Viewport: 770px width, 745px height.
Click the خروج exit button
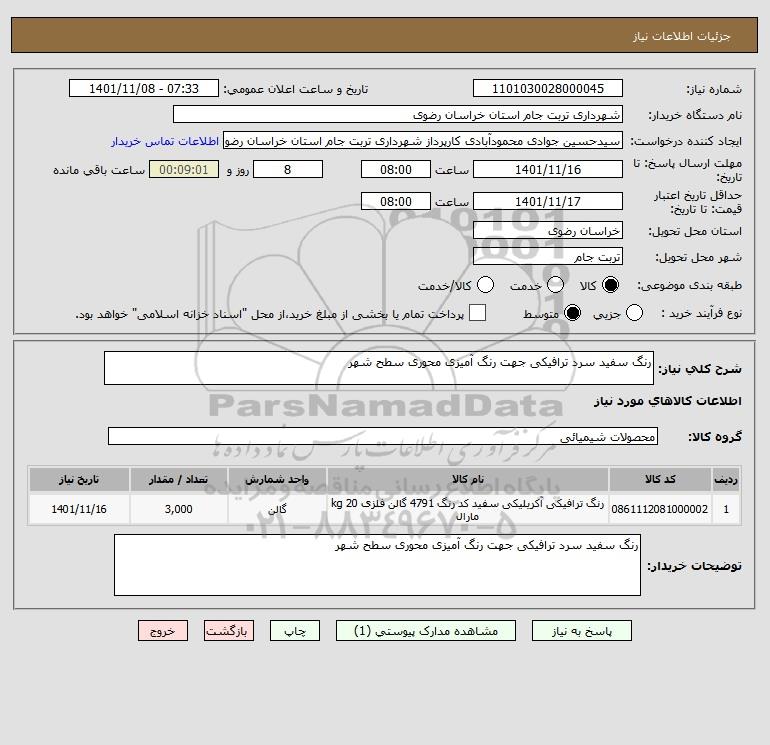click(163, 631)
